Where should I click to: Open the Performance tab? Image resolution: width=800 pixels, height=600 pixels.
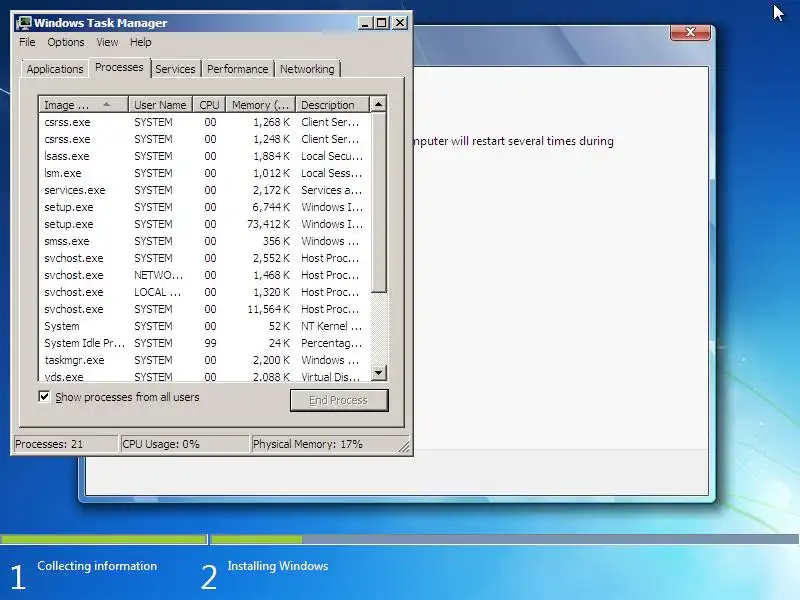pos(237,69)
